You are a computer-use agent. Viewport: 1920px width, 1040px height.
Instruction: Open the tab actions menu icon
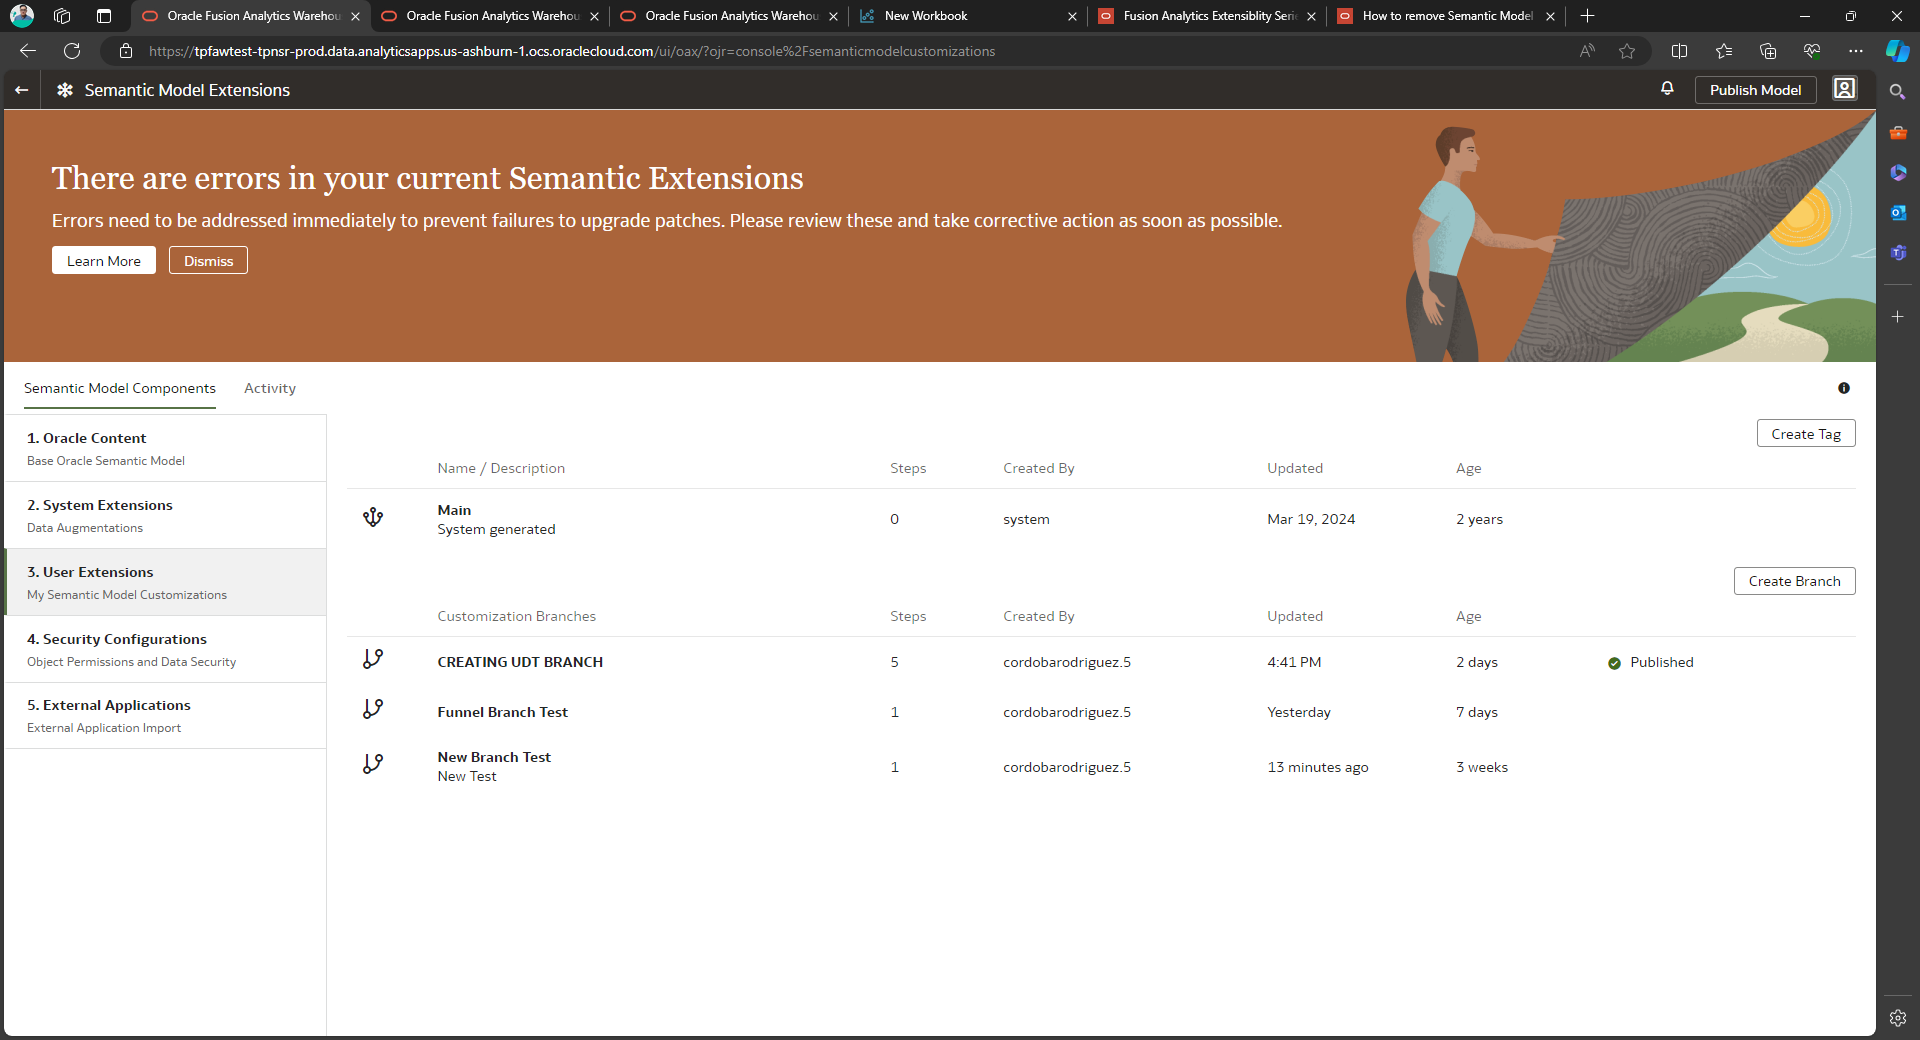coord(104,16)
